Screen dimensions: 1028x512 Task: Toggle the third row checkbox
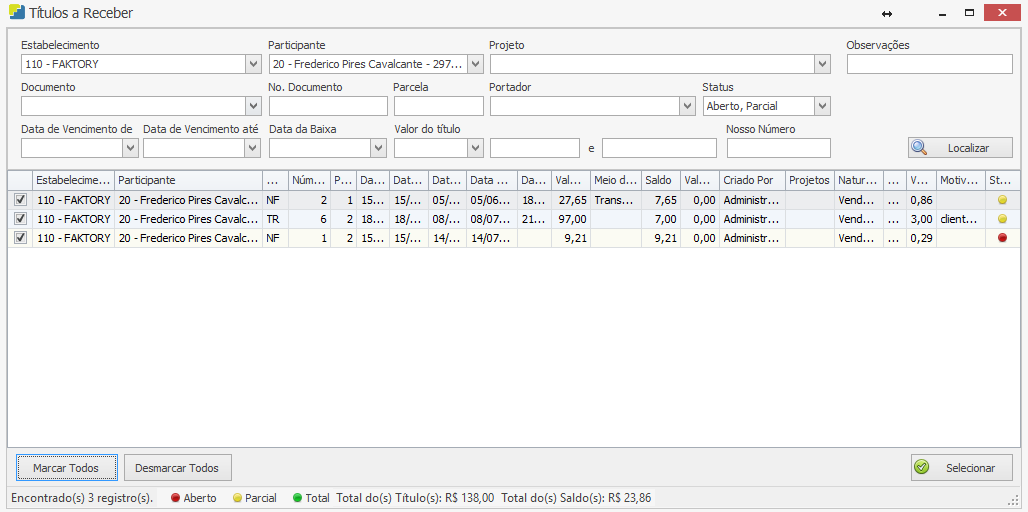(x=21, y=238)
